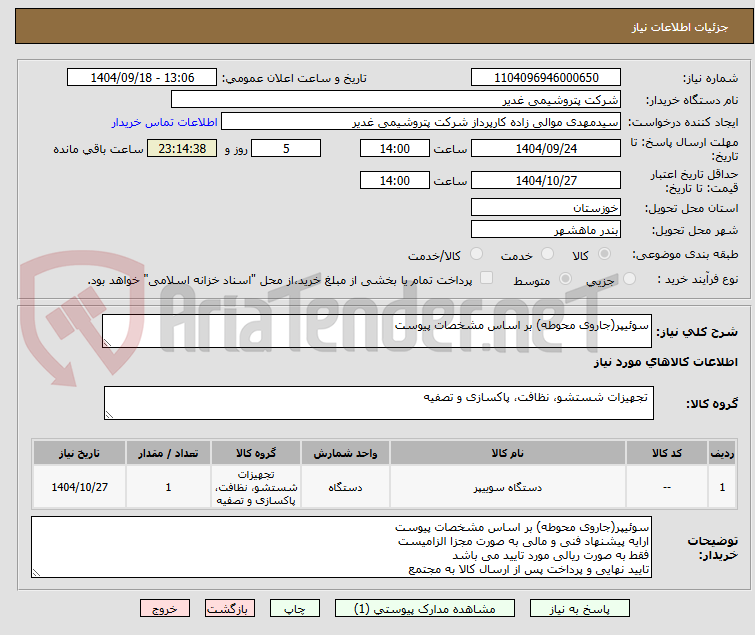Click the remaining time field 23:14:38
The height and width of the screenshot is (635, 755).
[182, 148]
